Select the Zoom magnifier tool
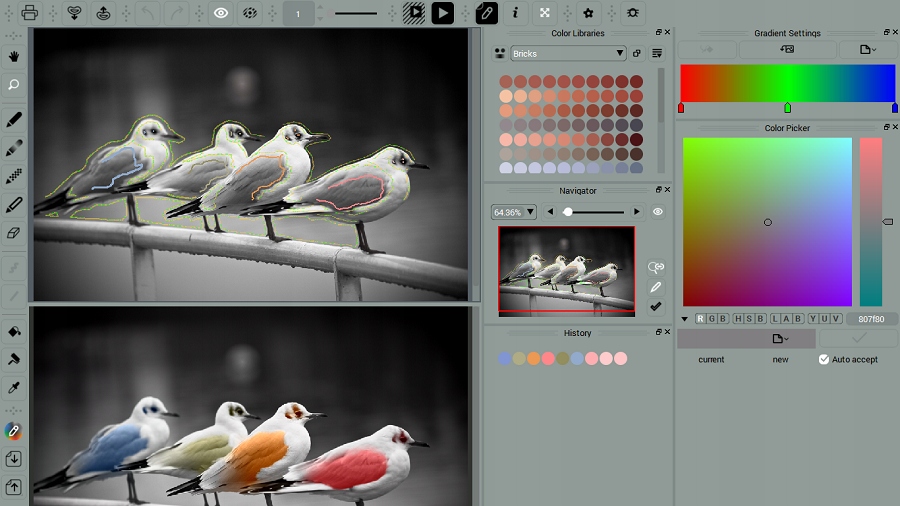The height and width of the screenshot is (506, 900). 14,85
